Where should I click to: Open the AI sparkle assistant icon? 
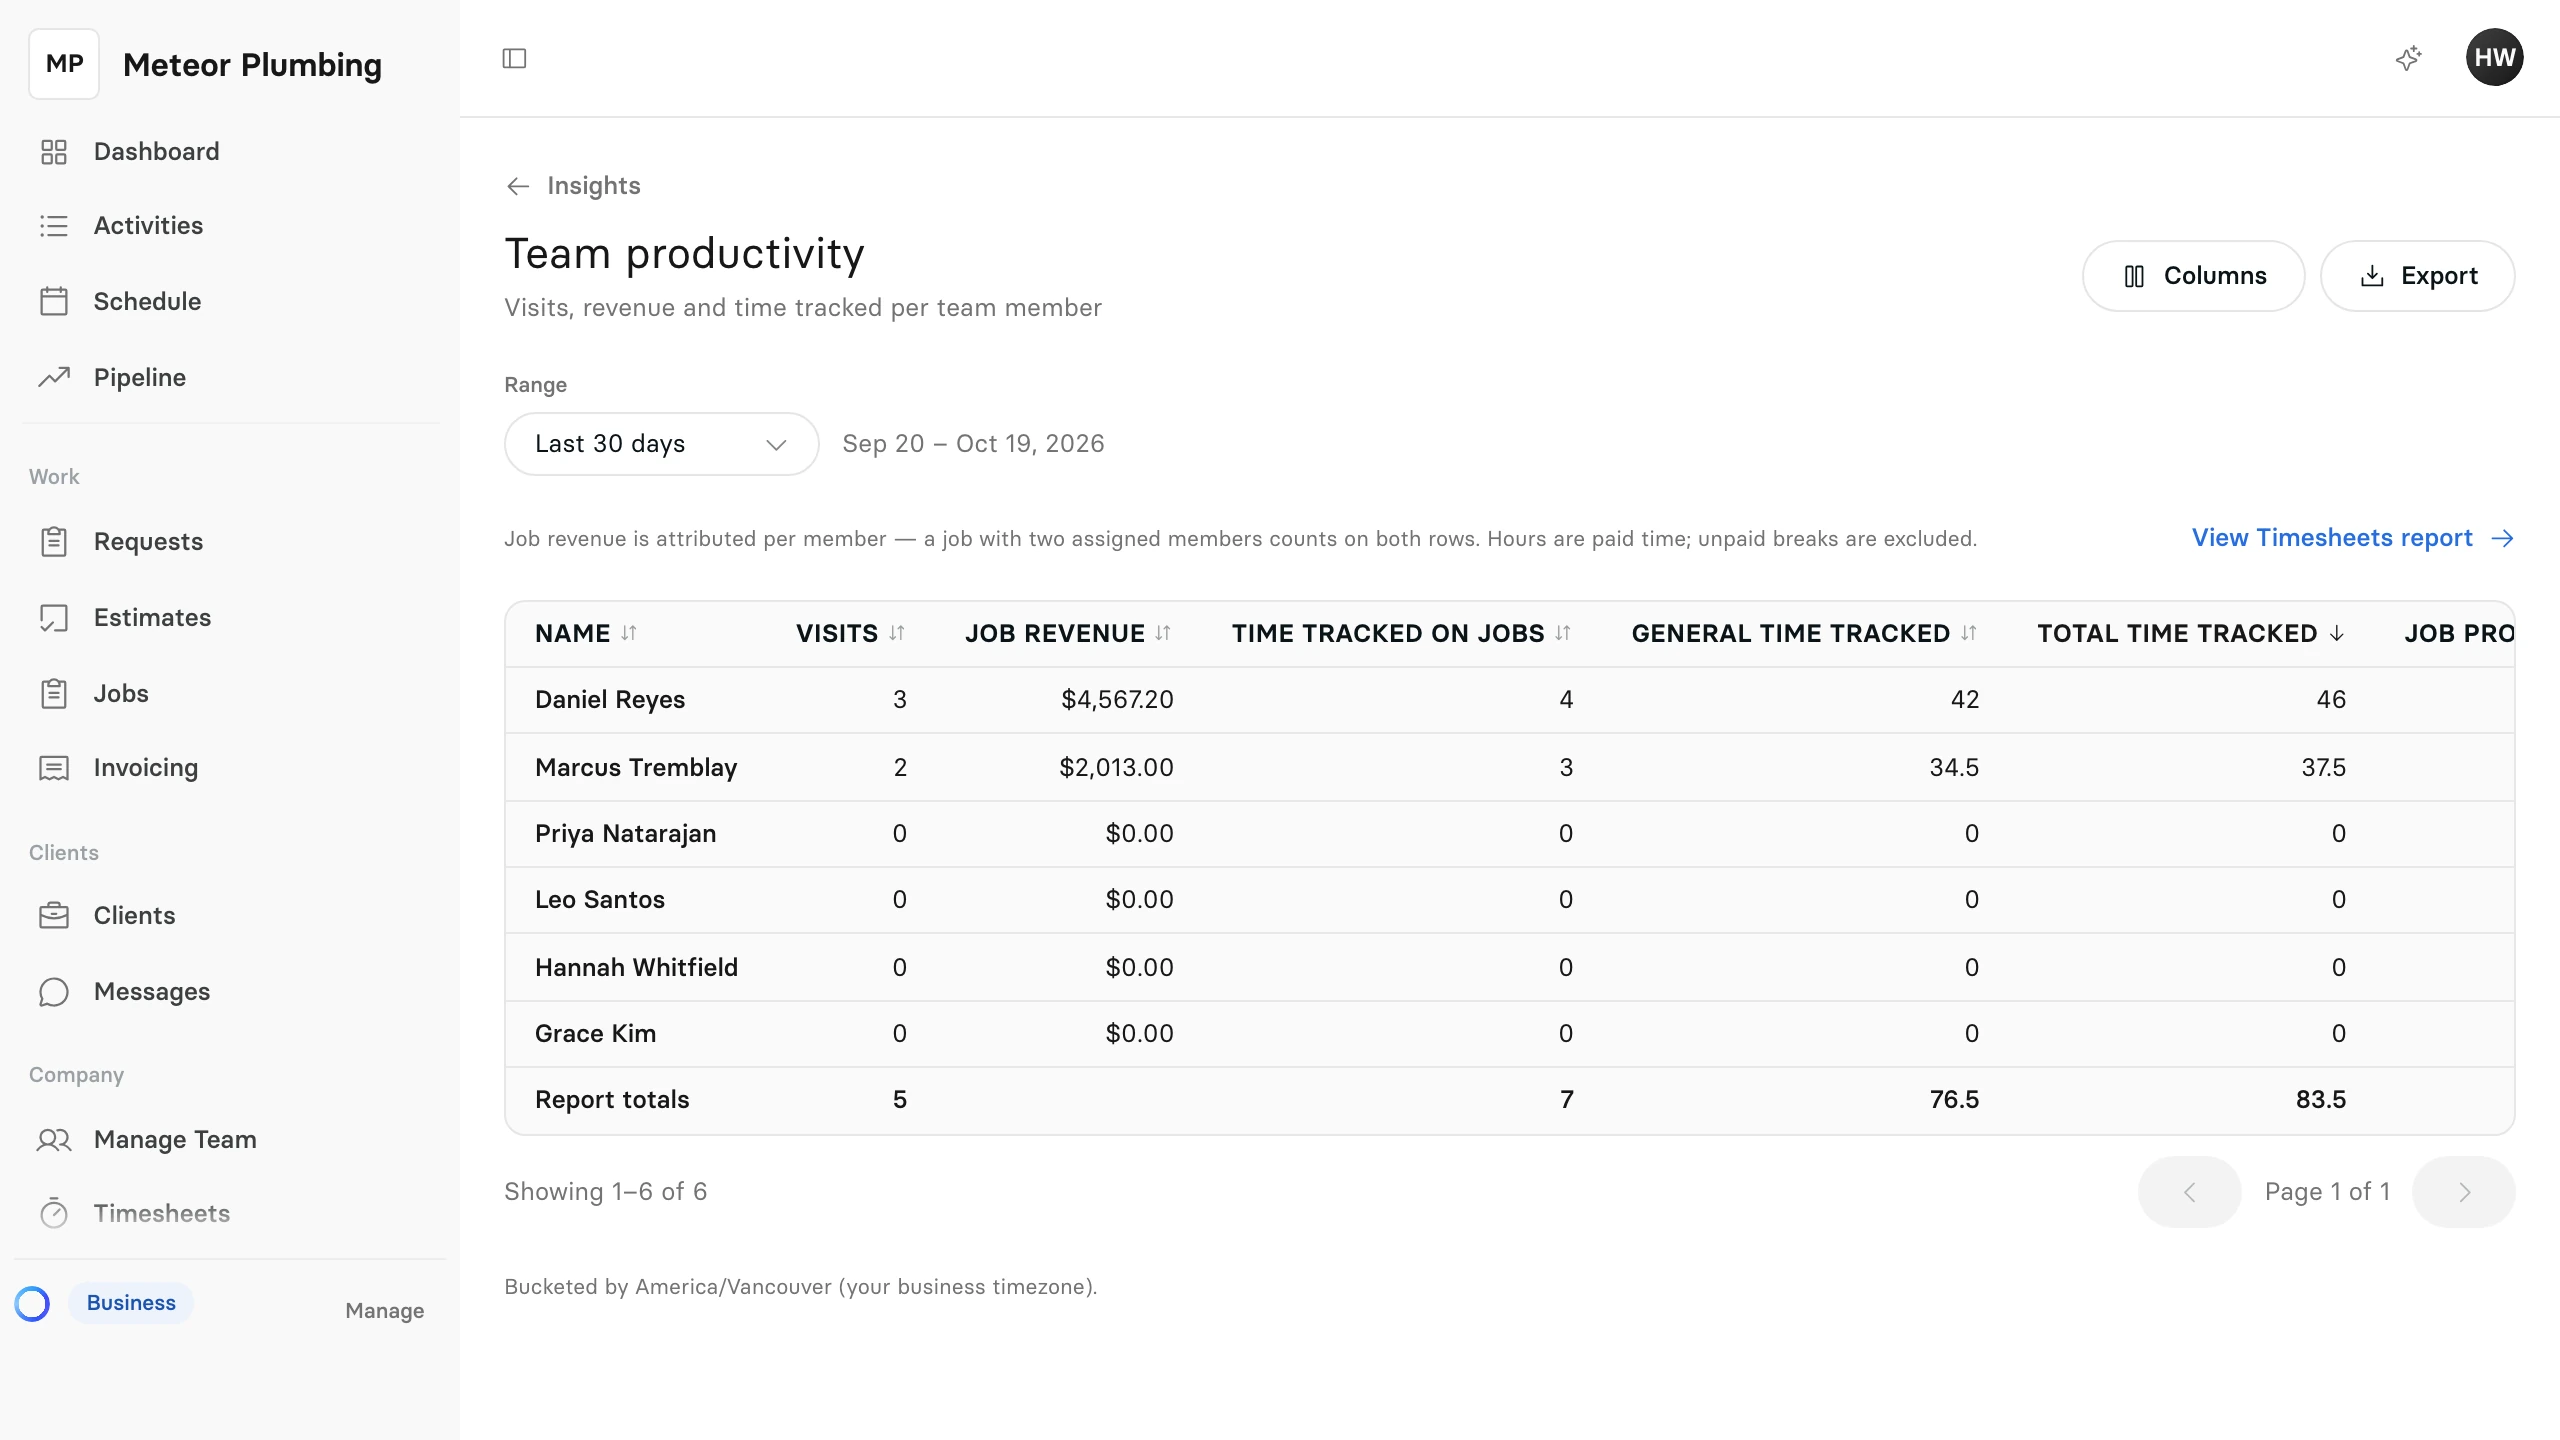point(2409,59)
